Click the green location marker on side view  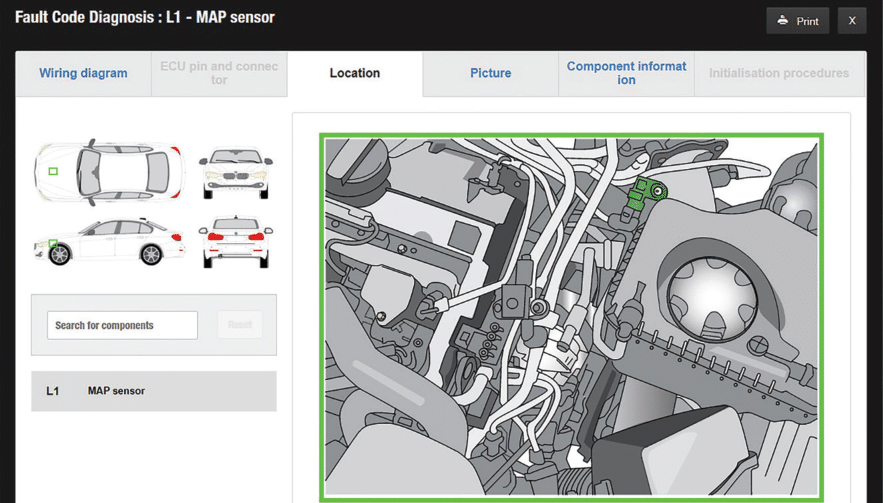(x=53, y=243)
